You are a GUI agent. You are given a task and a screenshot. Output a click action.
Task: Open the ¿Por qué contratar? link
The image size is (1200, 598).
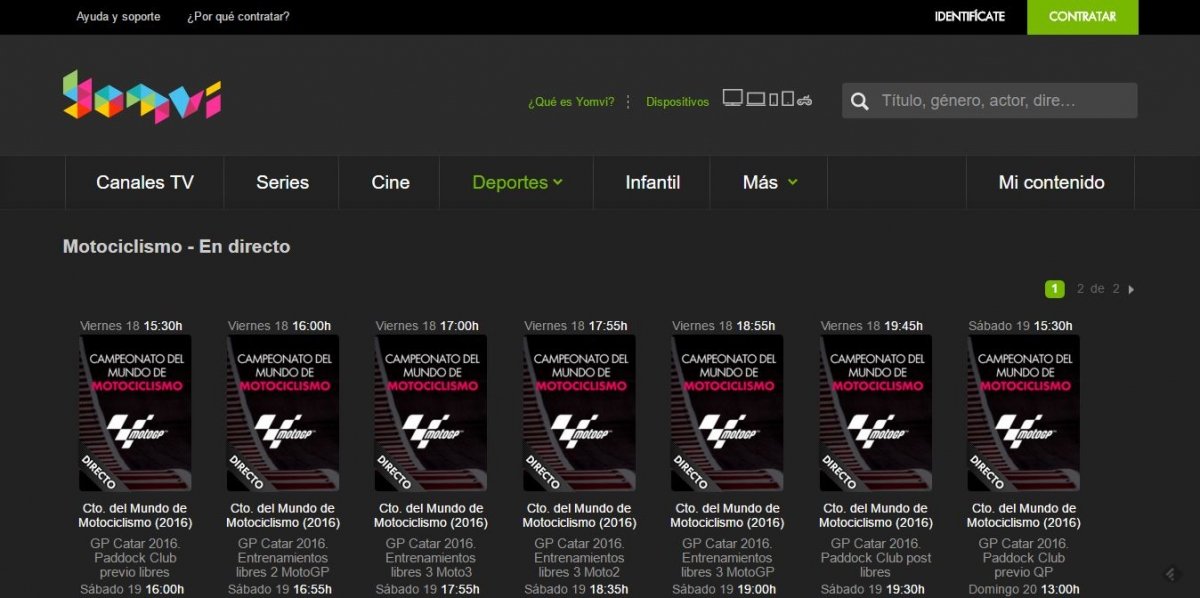click(238, 17)
